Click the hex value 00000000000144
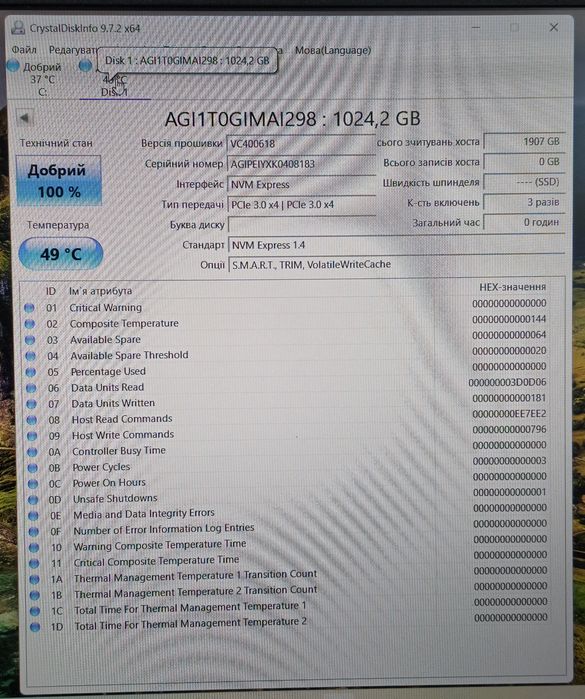Image resolution: width=585 pixels, height=699 pixels. (x=509, y=319)
